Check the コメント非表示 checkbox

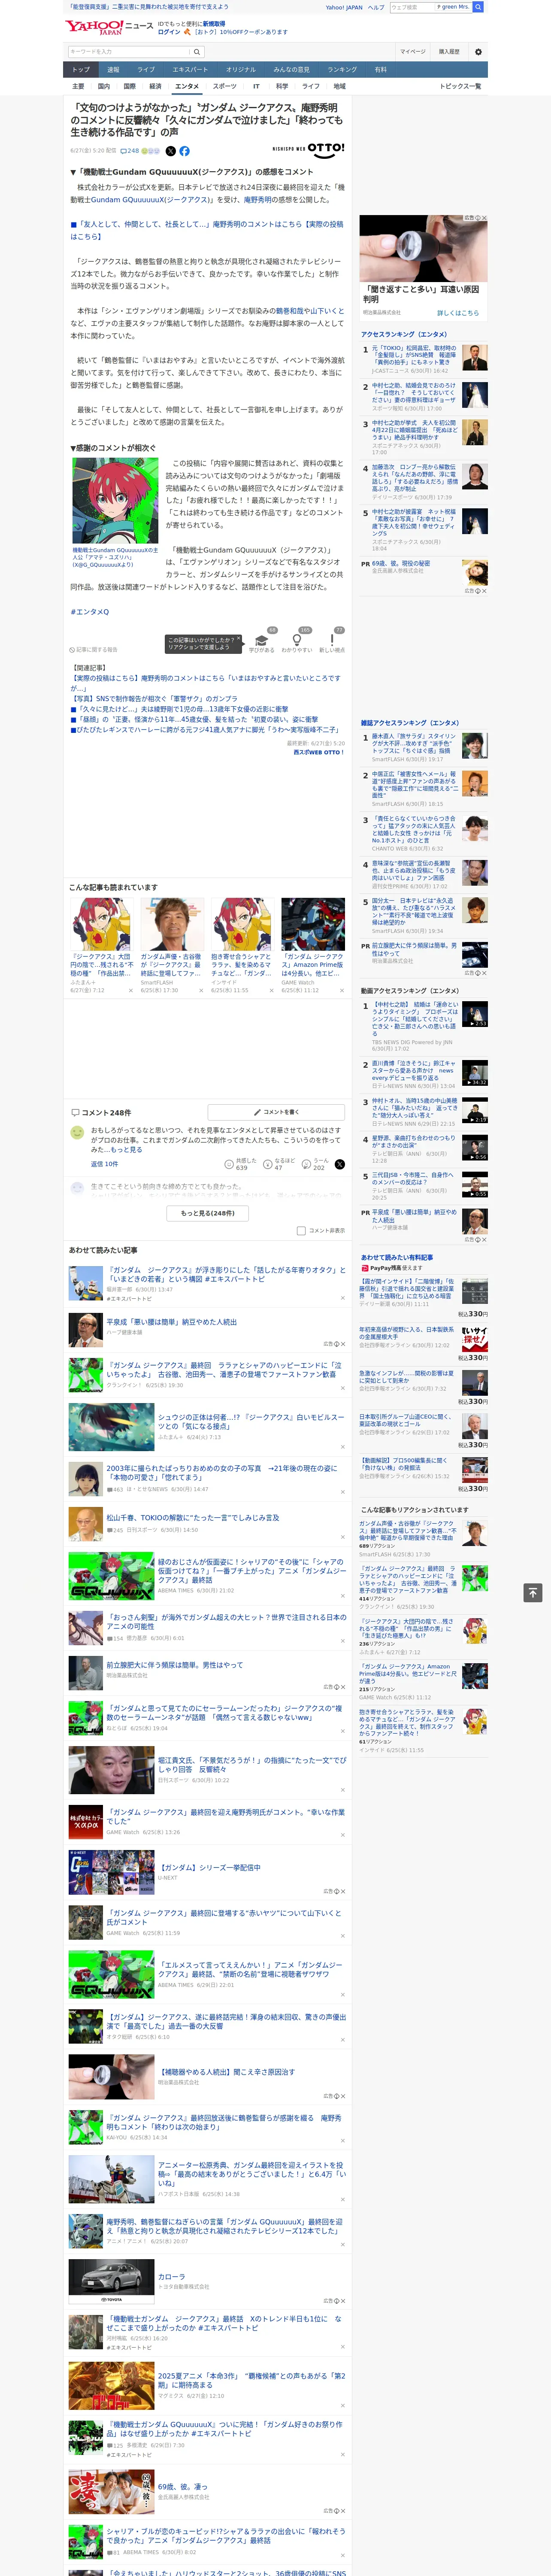[x=301, y=1231]
